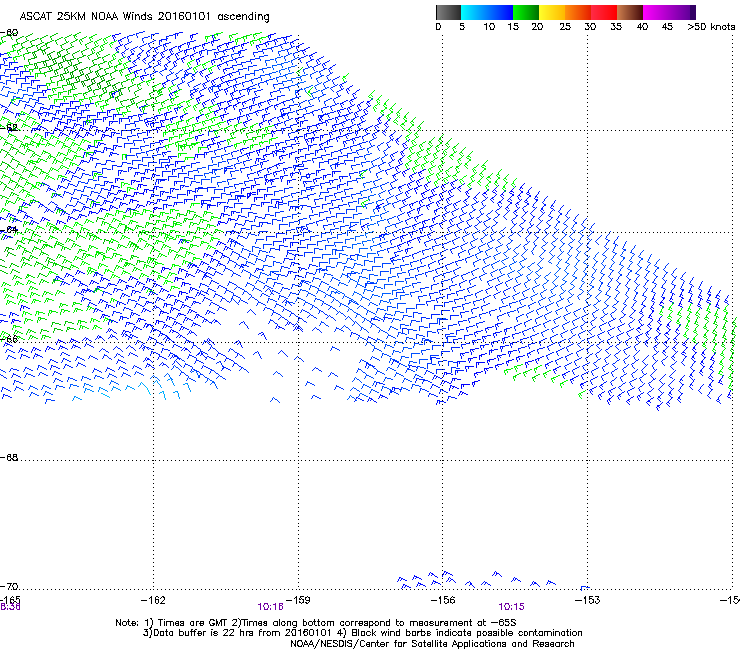Click the -162 longitude axis label
The image size is (740, 650).
point(153,600)
